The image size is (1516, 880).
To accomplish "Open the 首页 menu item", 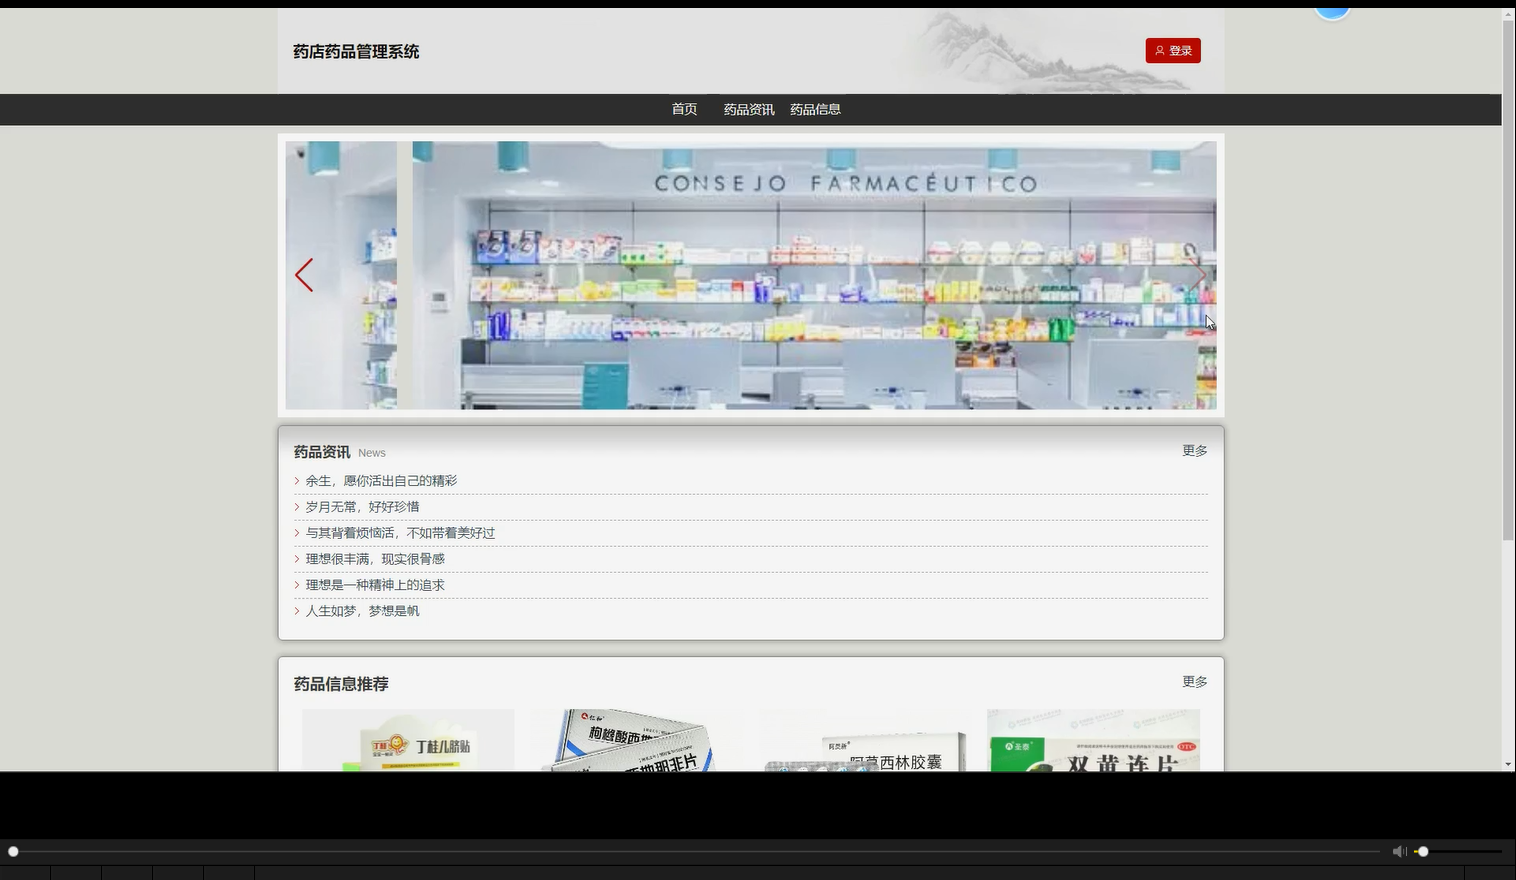I will click(x=684, y=109).
